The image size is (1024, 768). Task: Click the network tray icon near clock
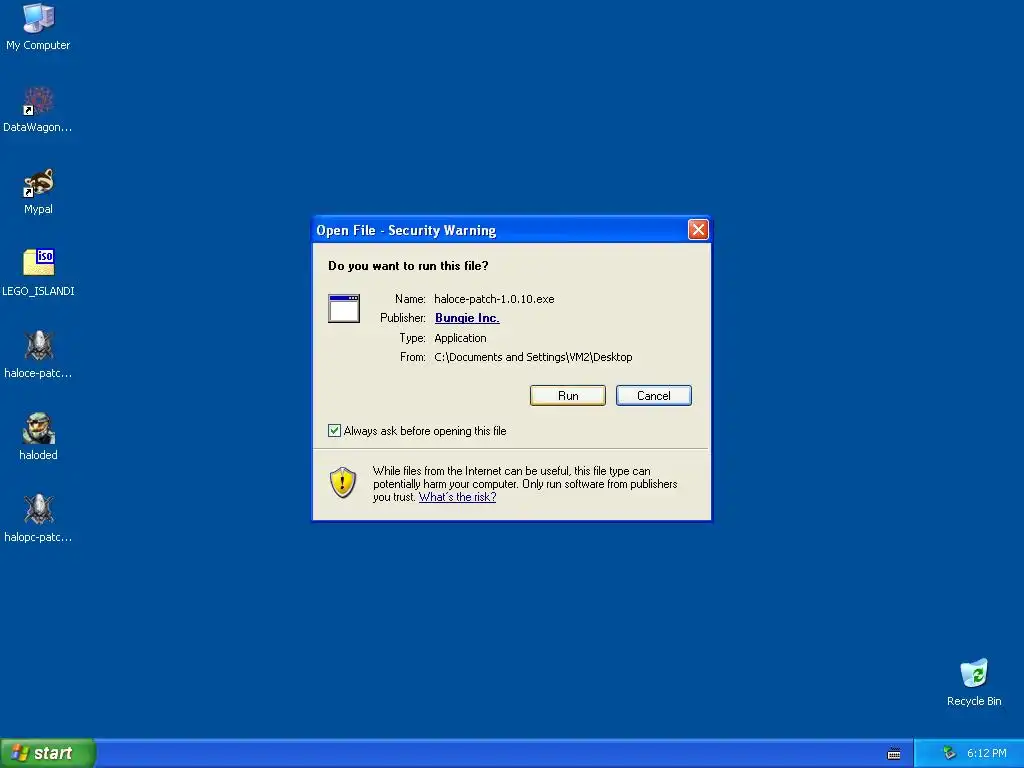click(949, 753)
